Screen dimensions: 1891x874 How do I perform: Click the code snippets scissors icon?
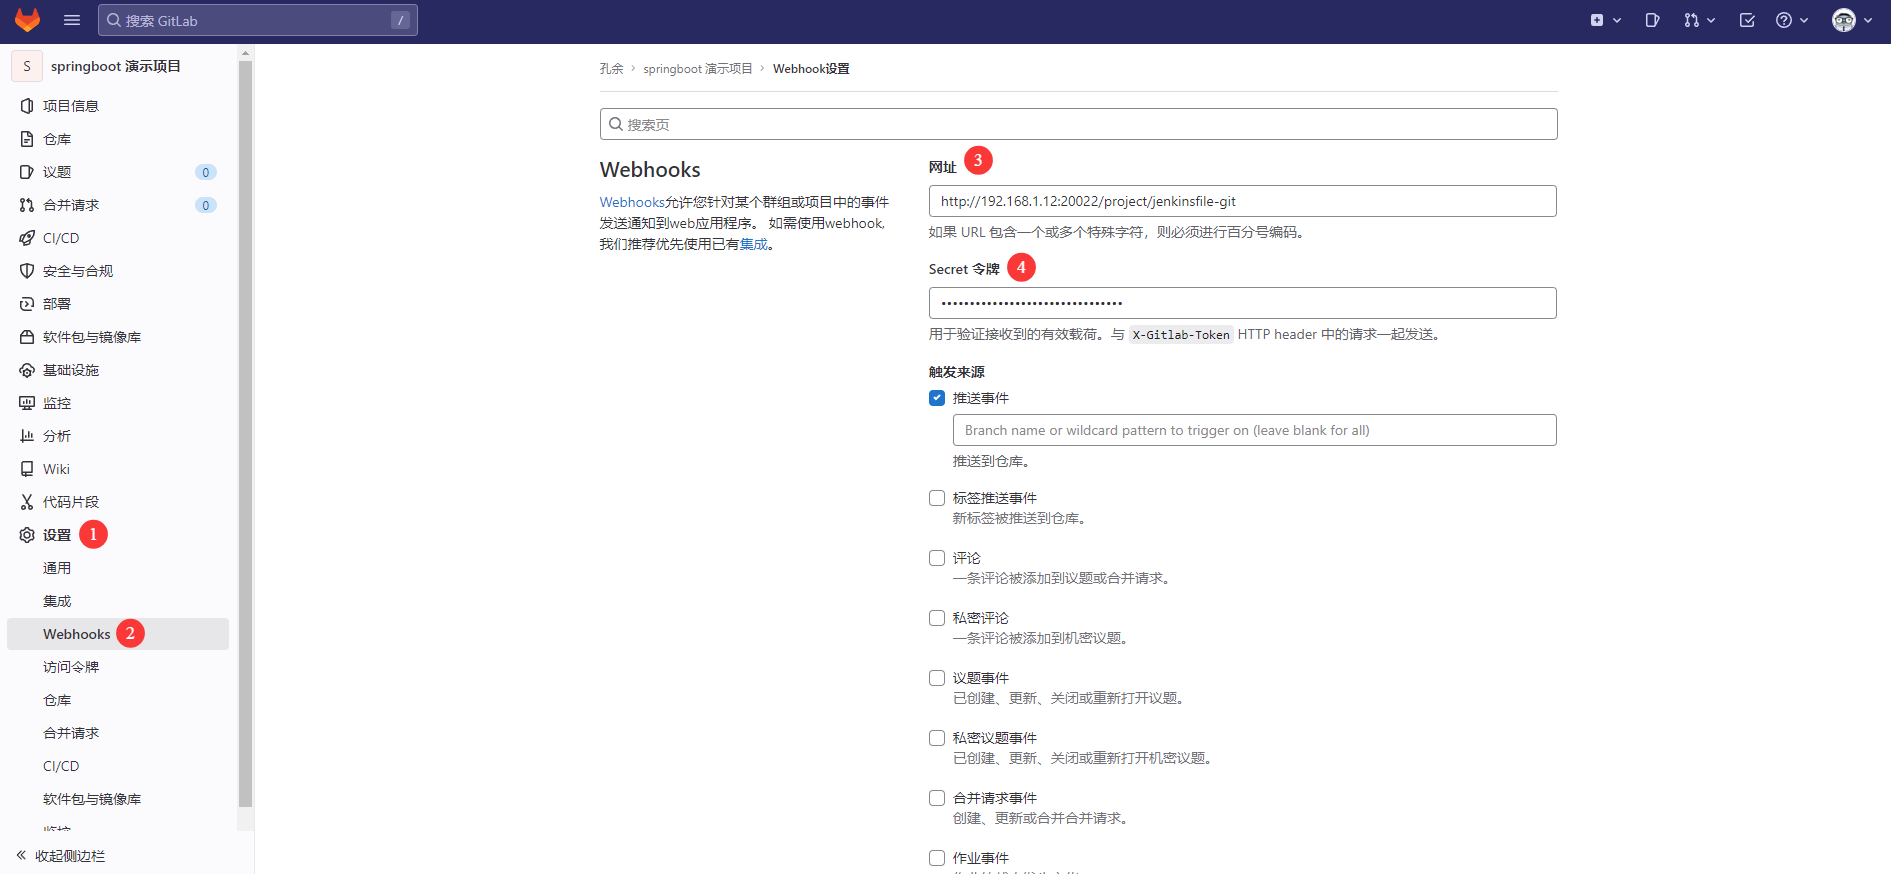pyautogui.click(x=27, y=502)
